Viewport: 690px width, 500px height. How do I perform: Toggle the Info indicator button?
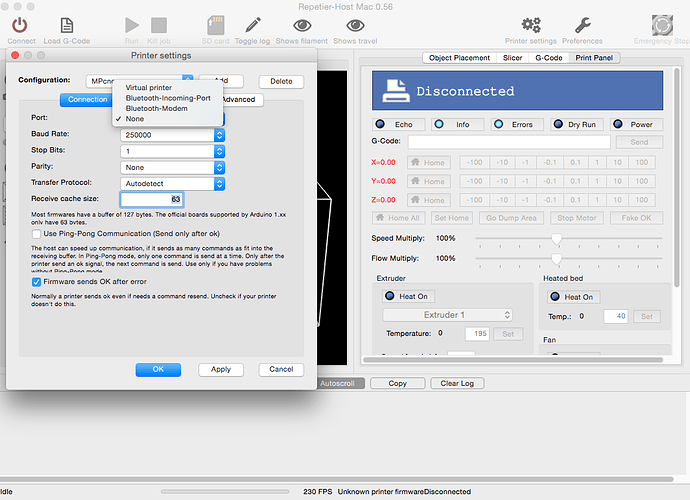point(458,125)
